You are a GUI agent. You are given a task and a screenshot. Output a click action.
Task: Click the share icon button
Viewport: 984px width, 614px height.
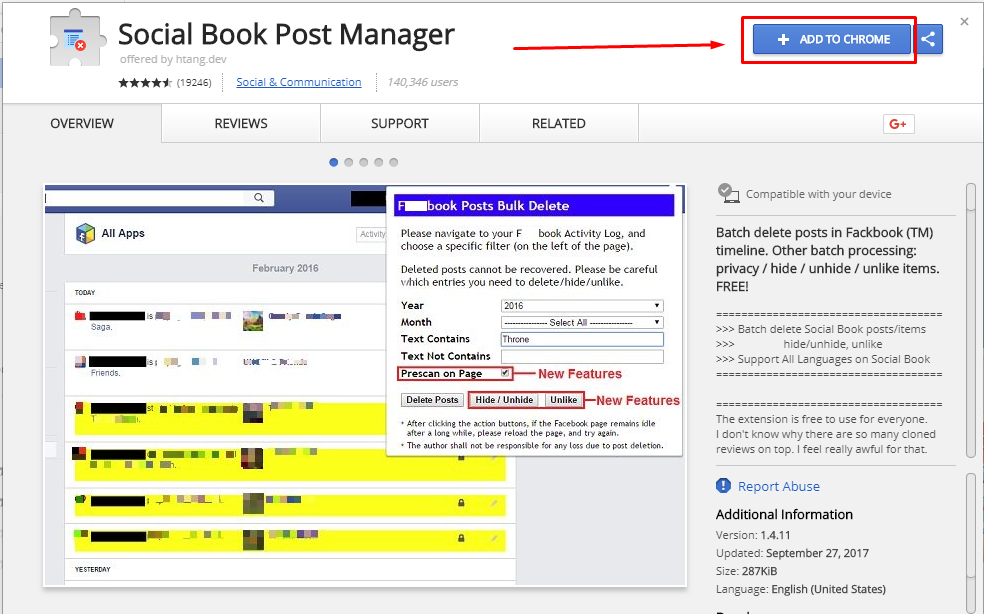coord(929,40)
